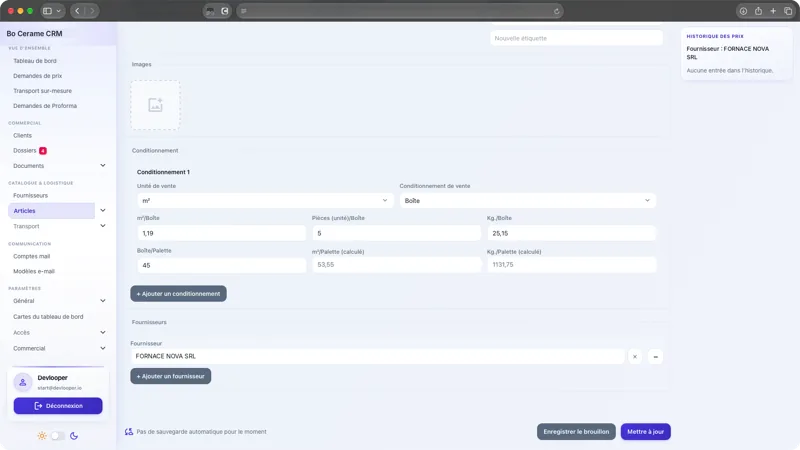Click the Kg/Palette calculated value 1131,75
This screenshot has height=450, width=800.
click(x=571, y=265)
